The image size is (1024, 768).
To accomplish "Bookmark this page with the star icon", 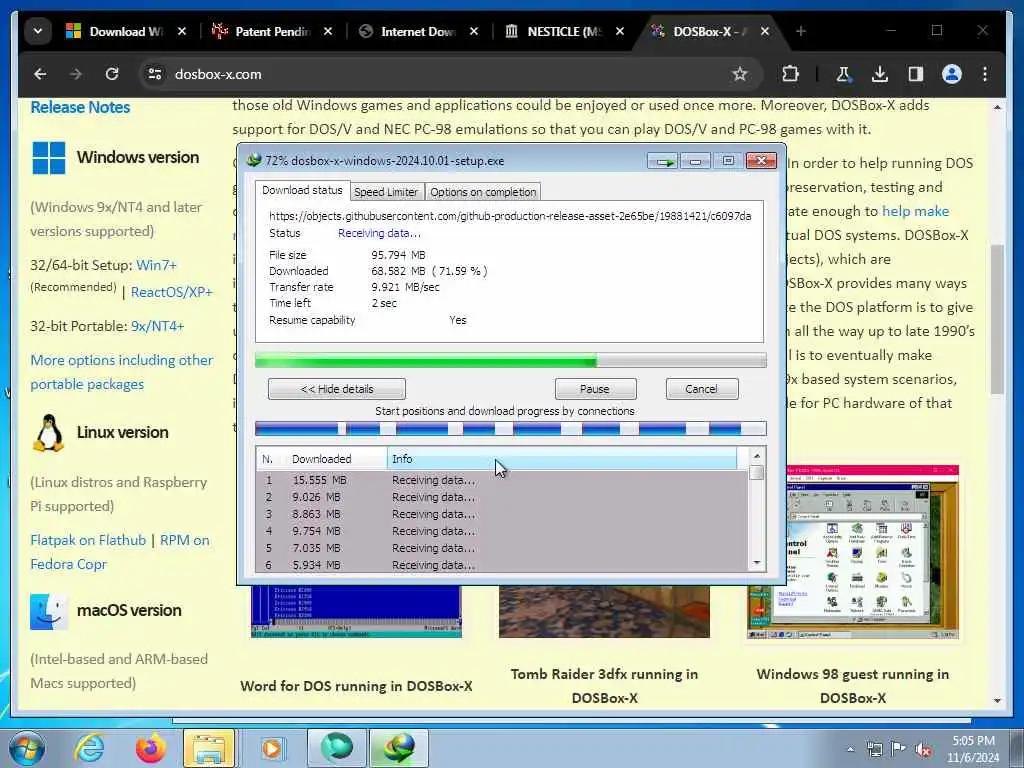I will click(739, 74).
